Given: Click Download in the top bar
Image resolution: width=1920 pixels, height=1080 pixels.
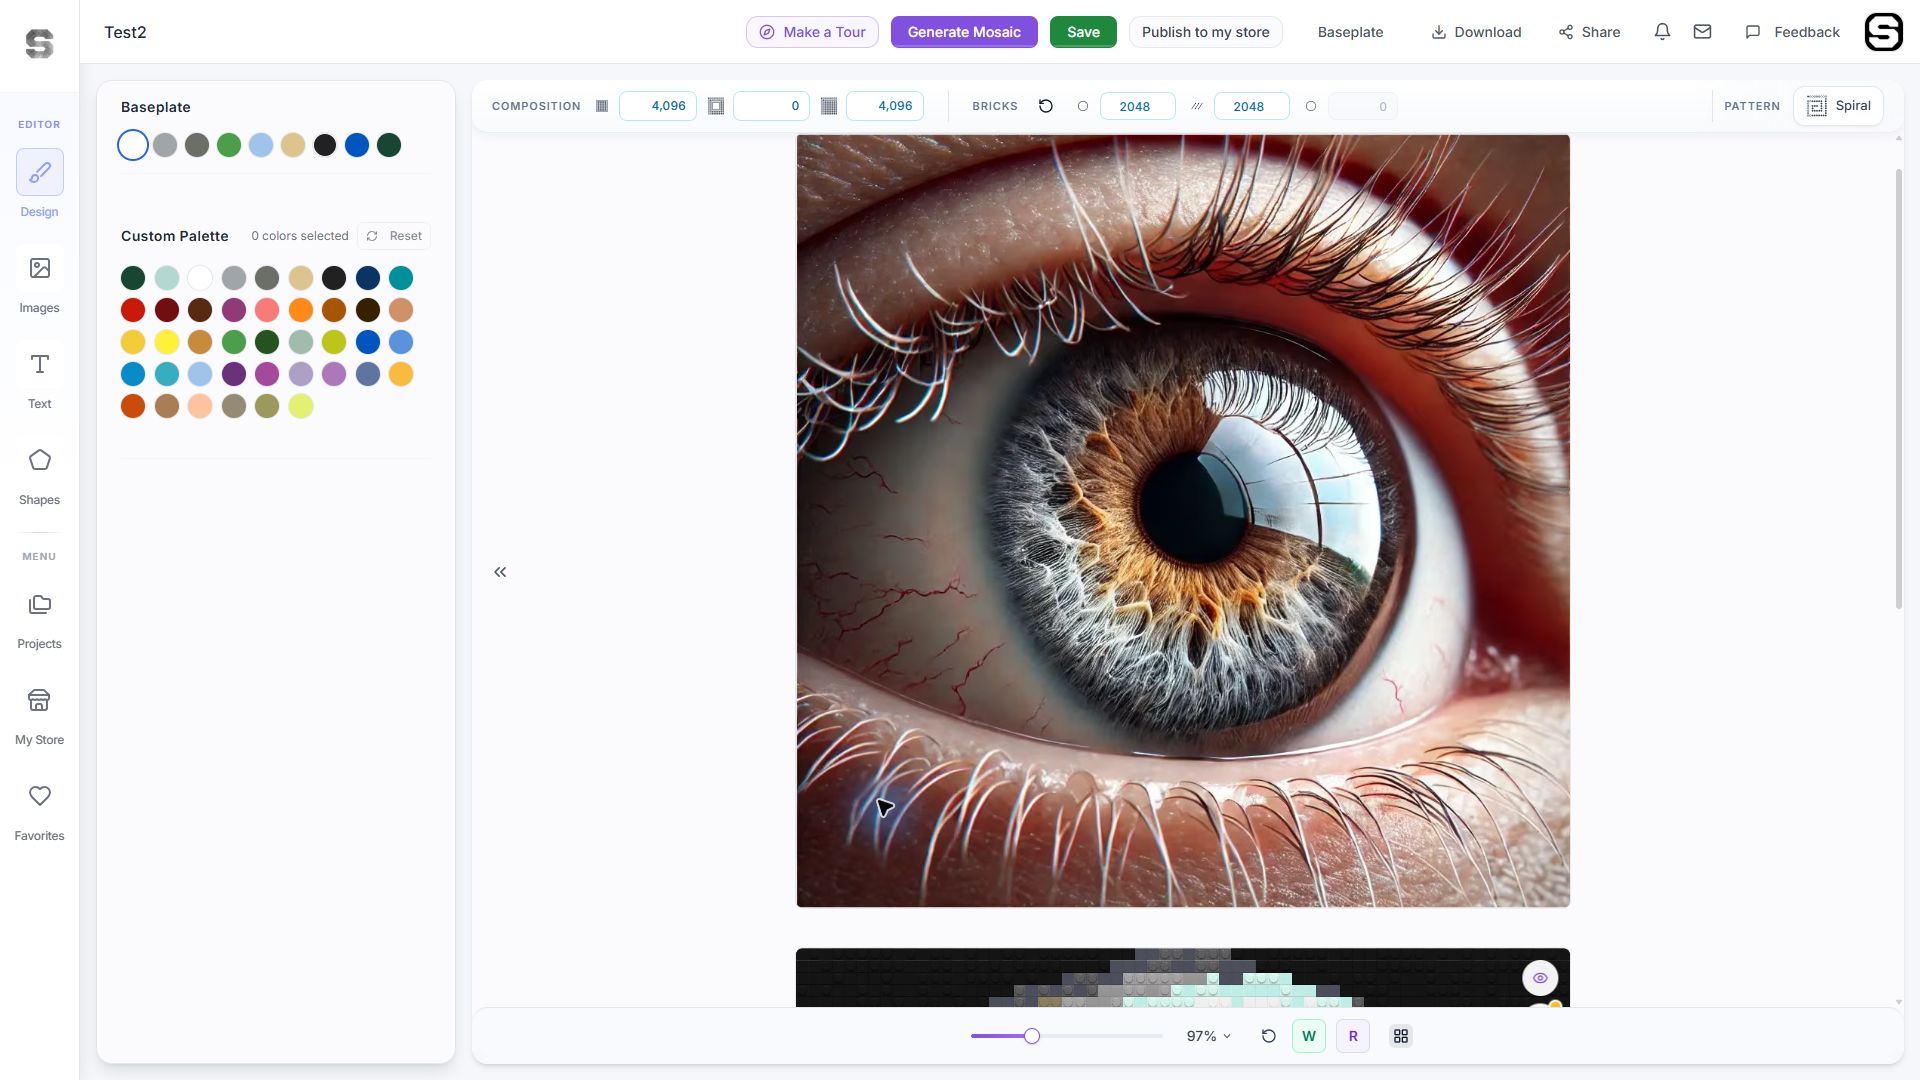Looking at the screenshot, I should click(x=1476, y=32).
